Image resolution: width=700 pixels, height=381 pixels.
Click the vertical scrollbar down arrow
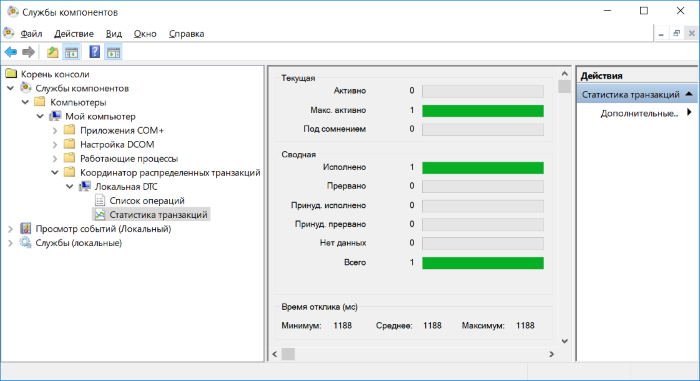pos(565,341)
